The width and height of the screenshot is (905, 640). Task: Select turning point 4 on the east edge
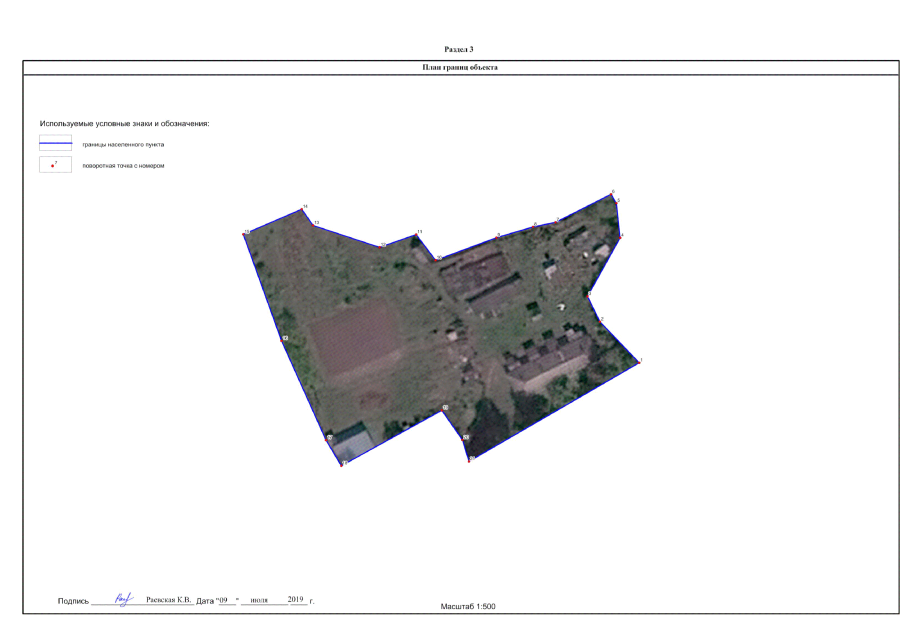click(x=620, y=237)
